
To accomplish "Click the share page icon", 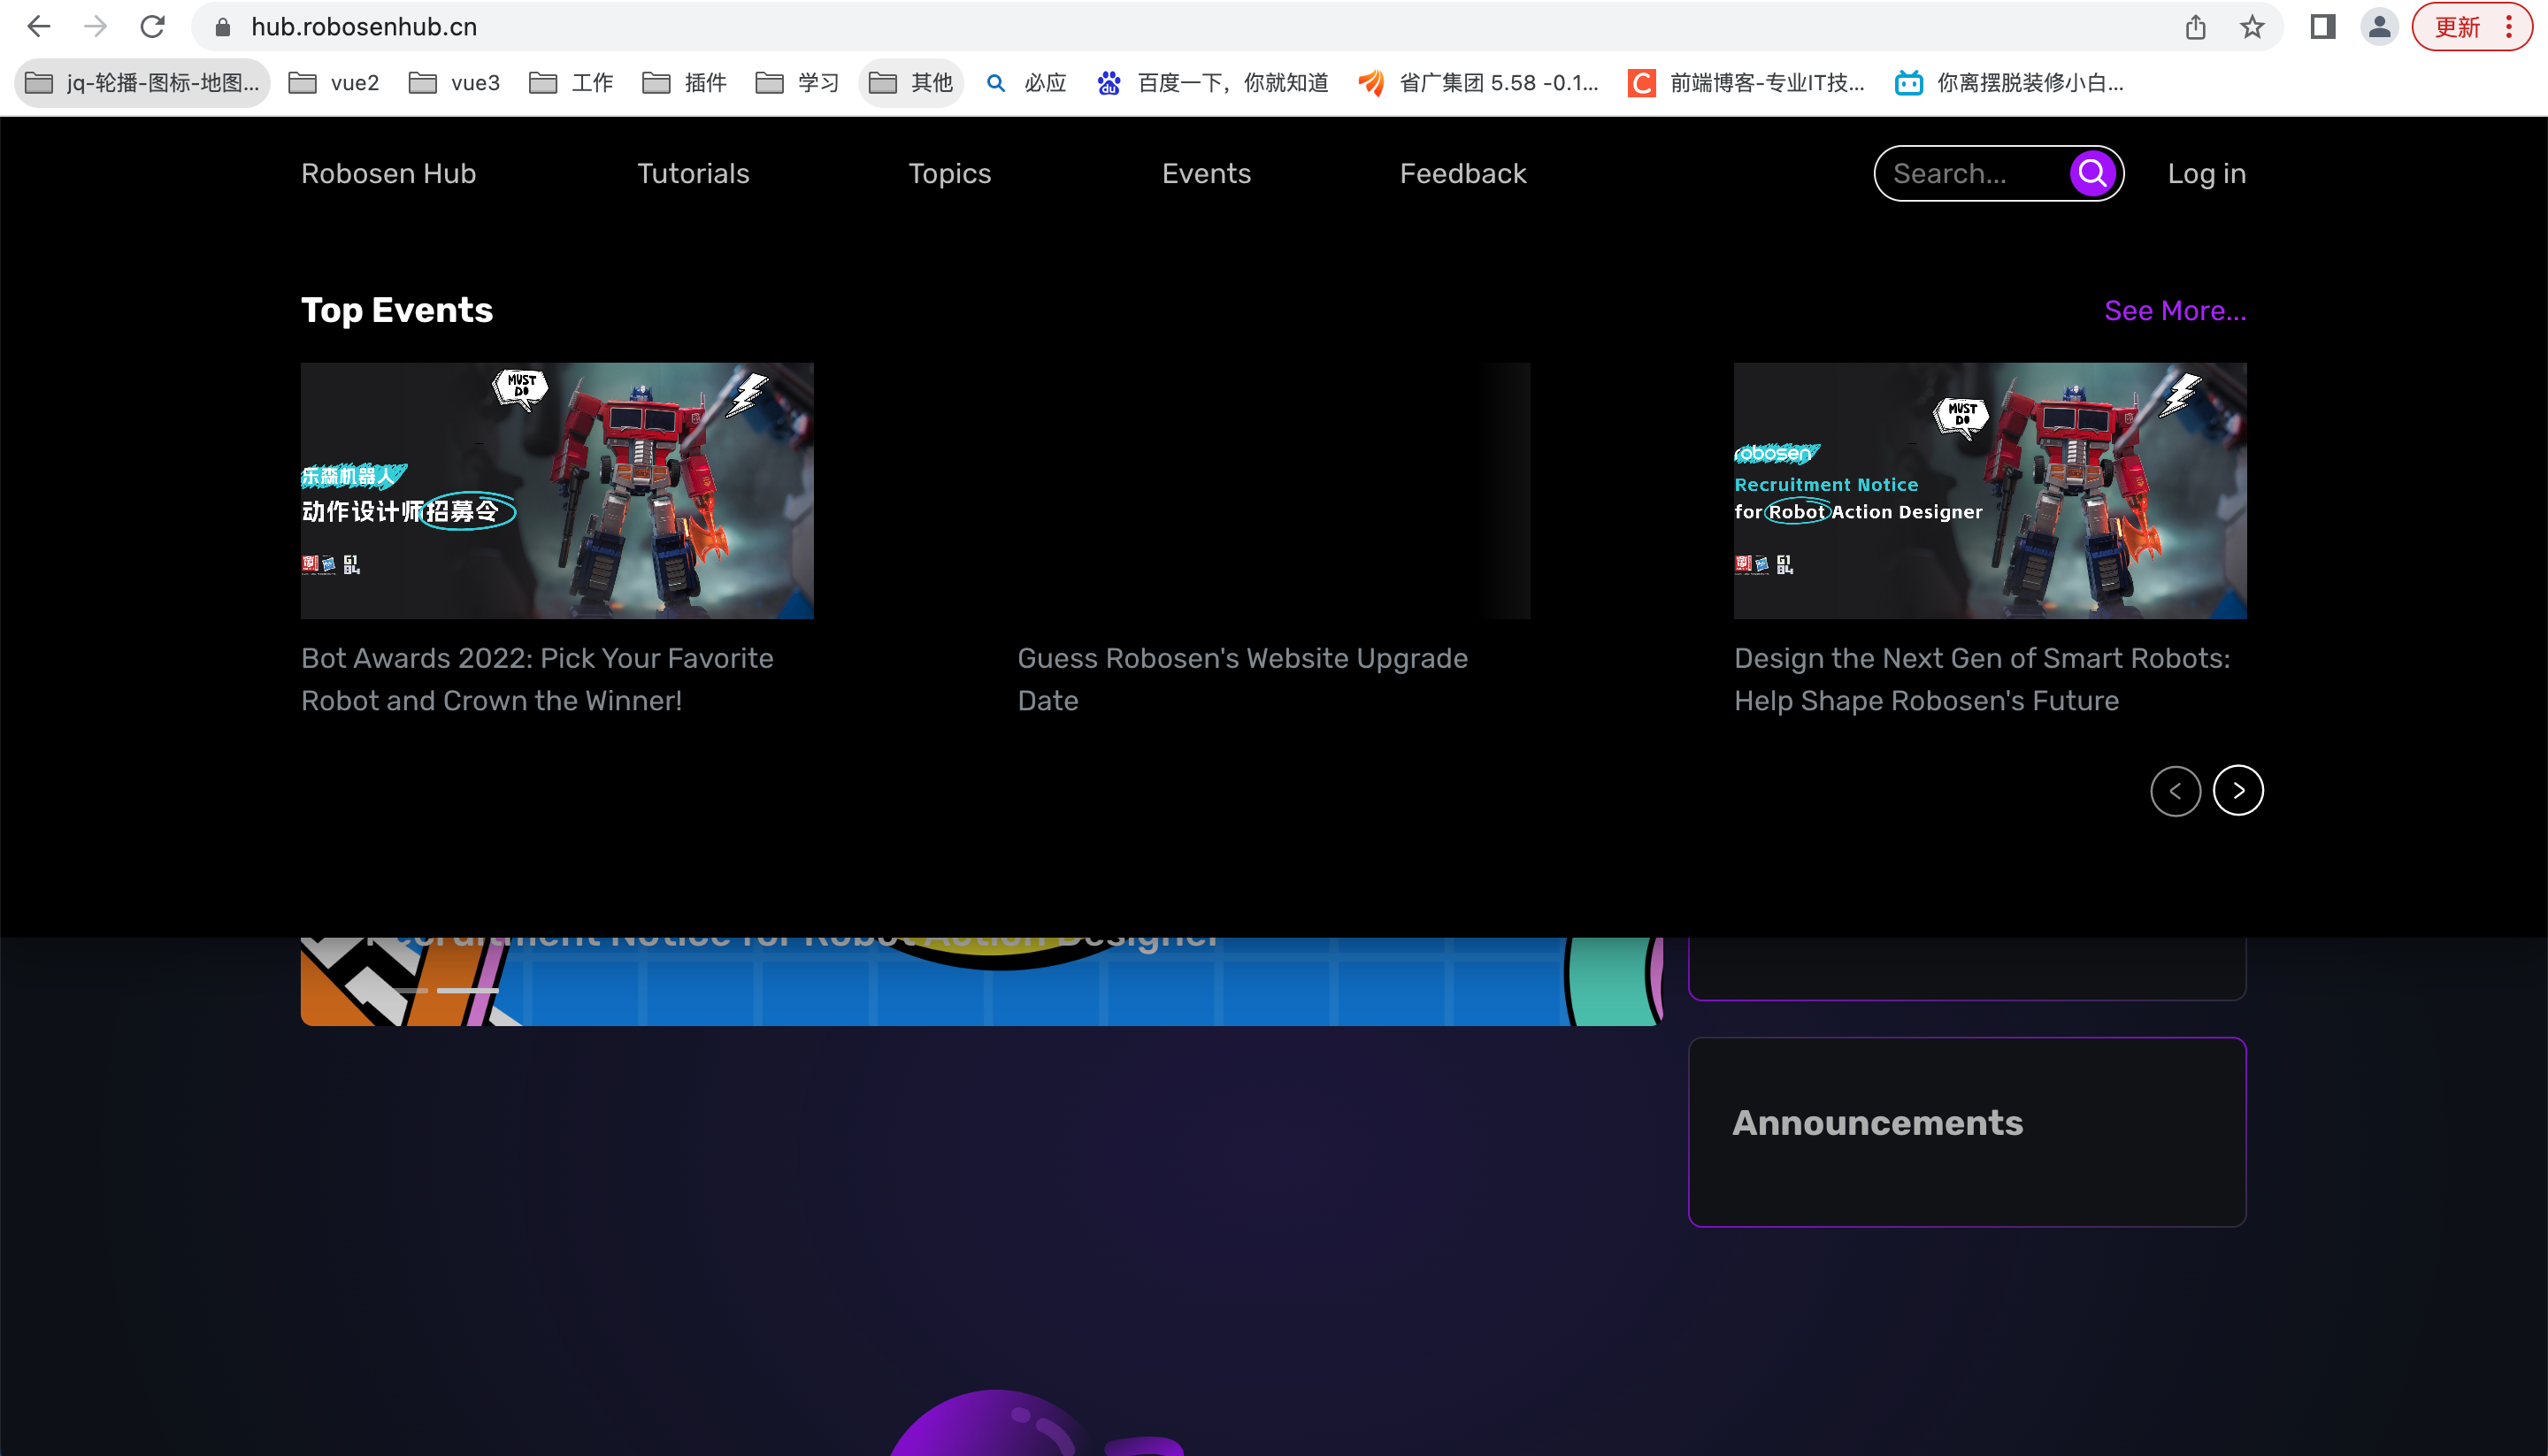I will tap(2195, 27).
